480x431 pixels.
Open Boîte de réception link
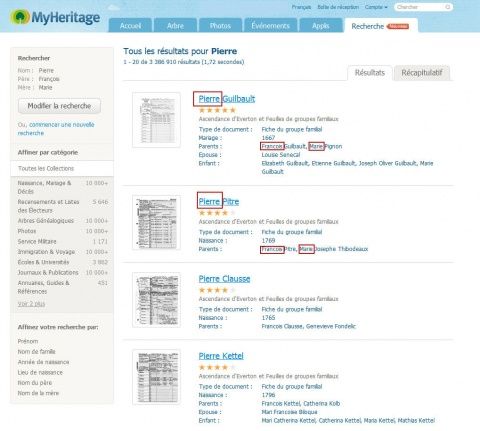pos(338,7)
